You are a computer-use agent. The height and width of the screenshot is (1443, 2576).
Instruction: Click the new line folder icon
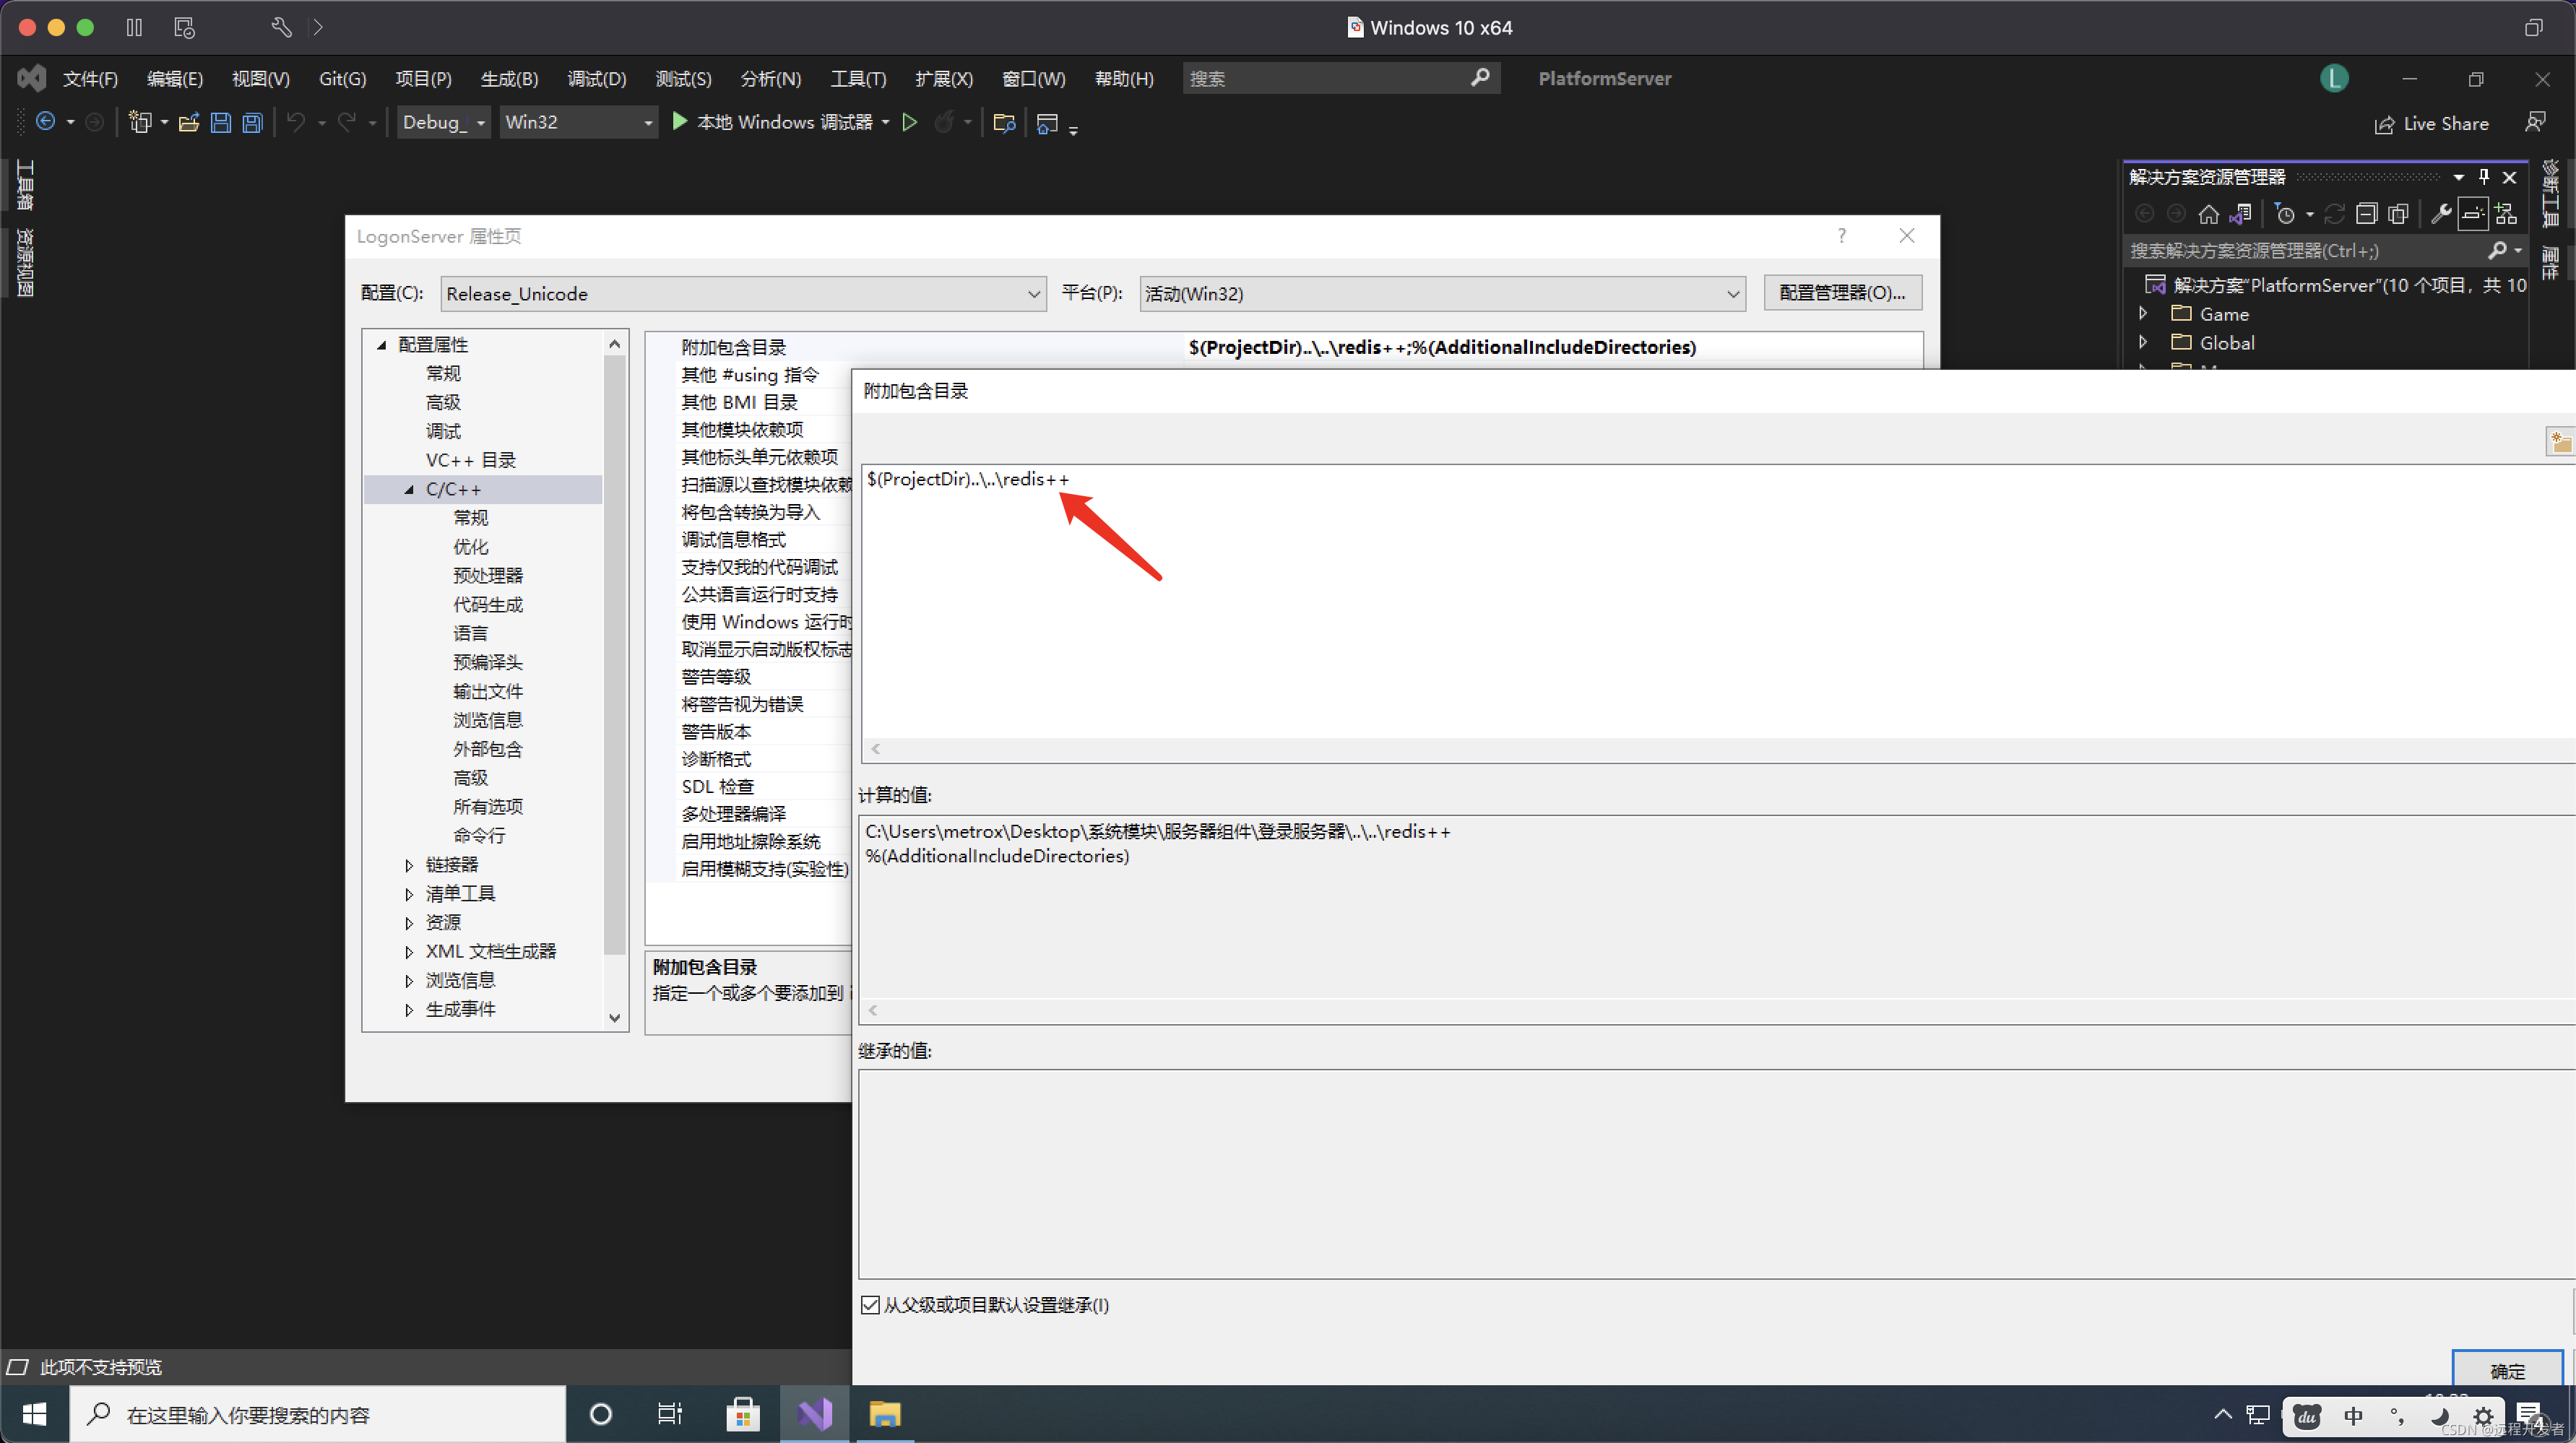coord(2560,441)
